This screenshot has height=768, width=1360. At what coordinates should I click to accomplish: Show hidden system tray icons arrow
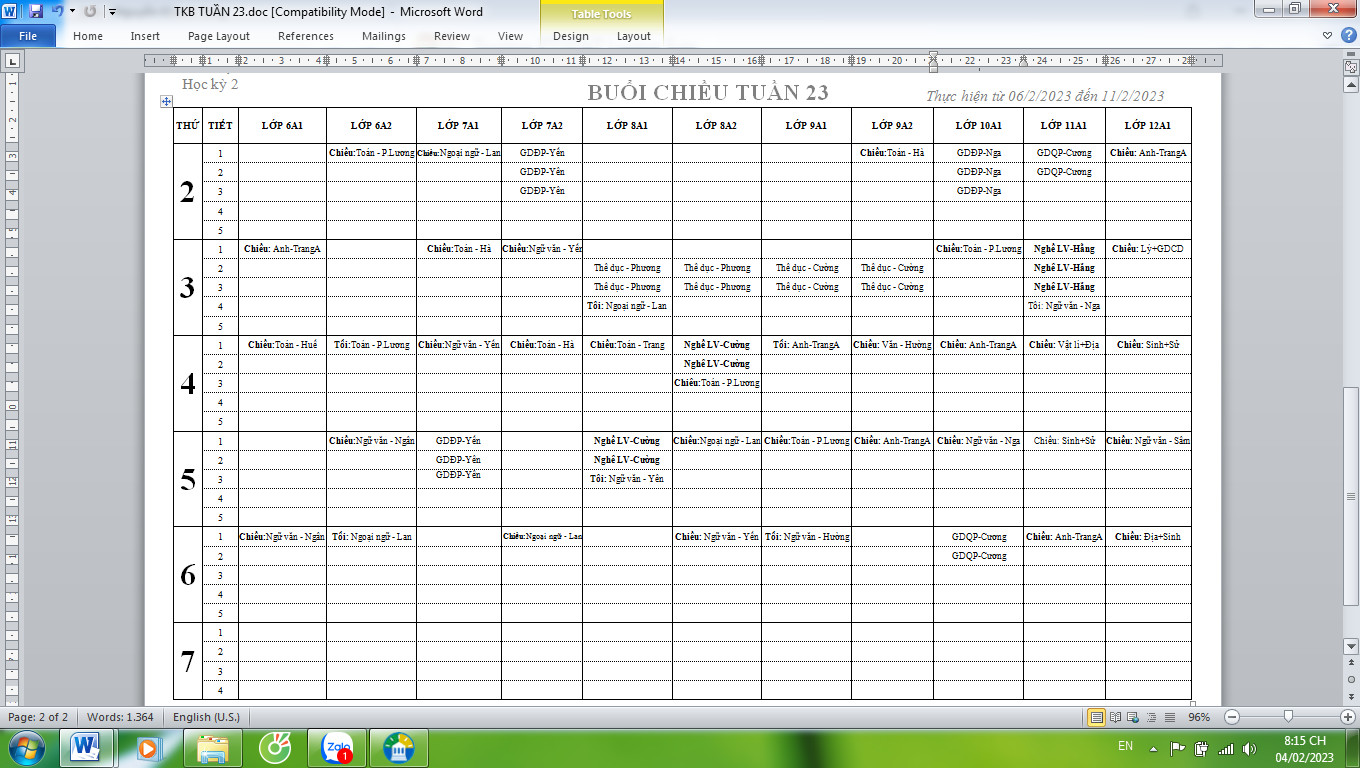pos(1153,747)
